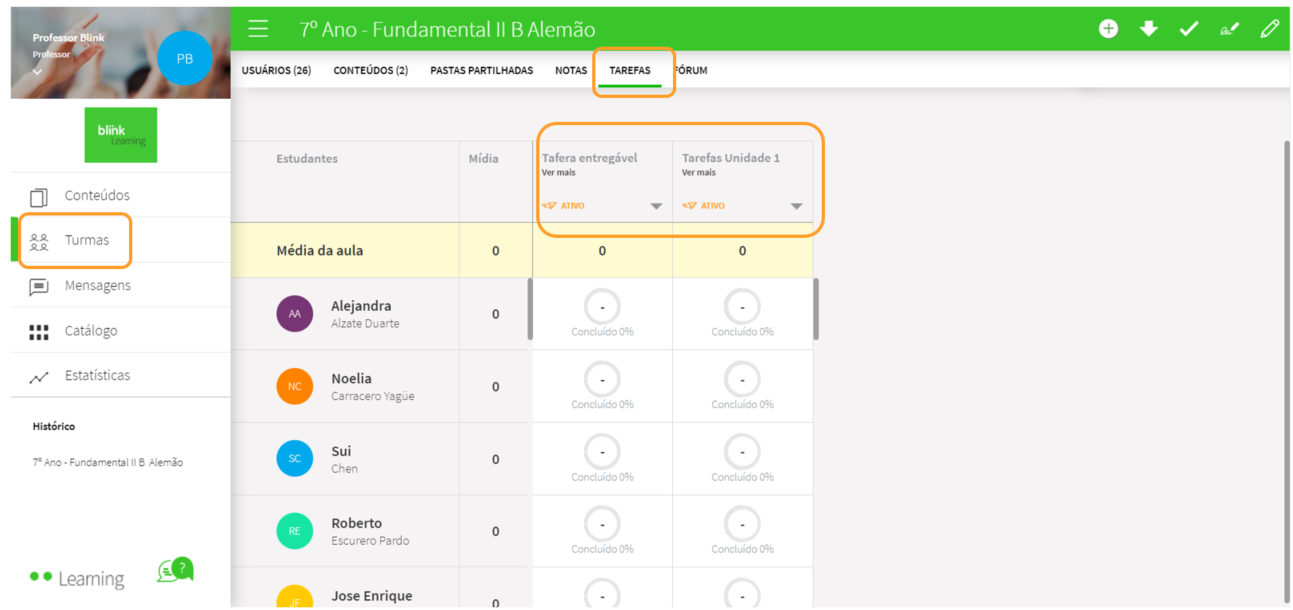Screen dimensions: 1293x610
Task: Open Estatísticas in the sidebar
Action: (97, 376)
